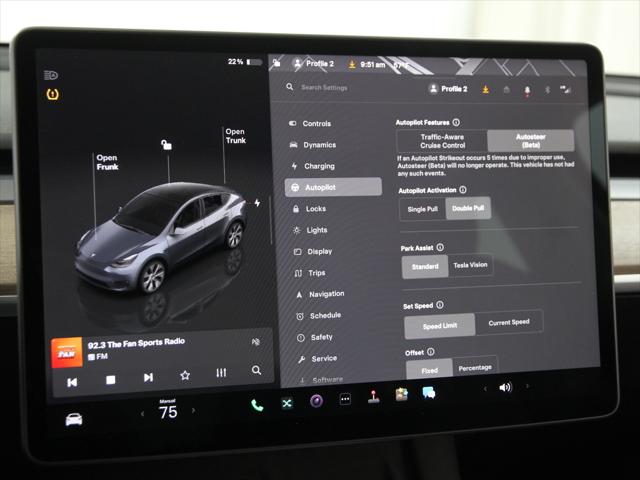Image resolution: width=640 pixels, height=480 pixels.
Task: Show info for Offset
Action: pos(431,352)
